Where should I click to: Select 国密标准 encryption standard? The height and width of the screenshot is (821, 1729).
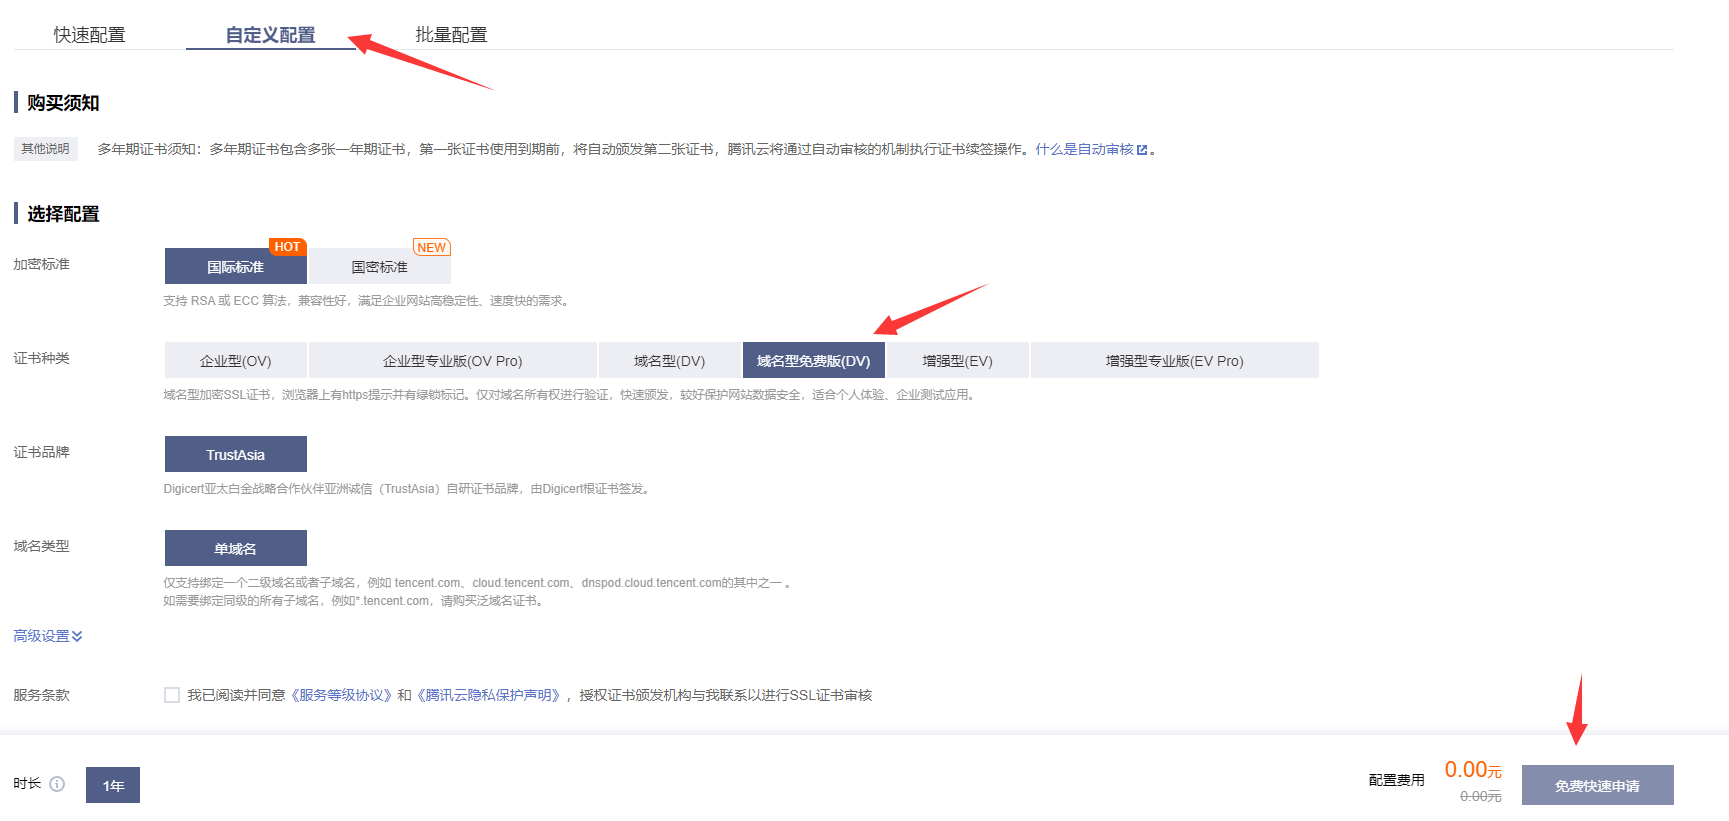[x=380, y=267]
